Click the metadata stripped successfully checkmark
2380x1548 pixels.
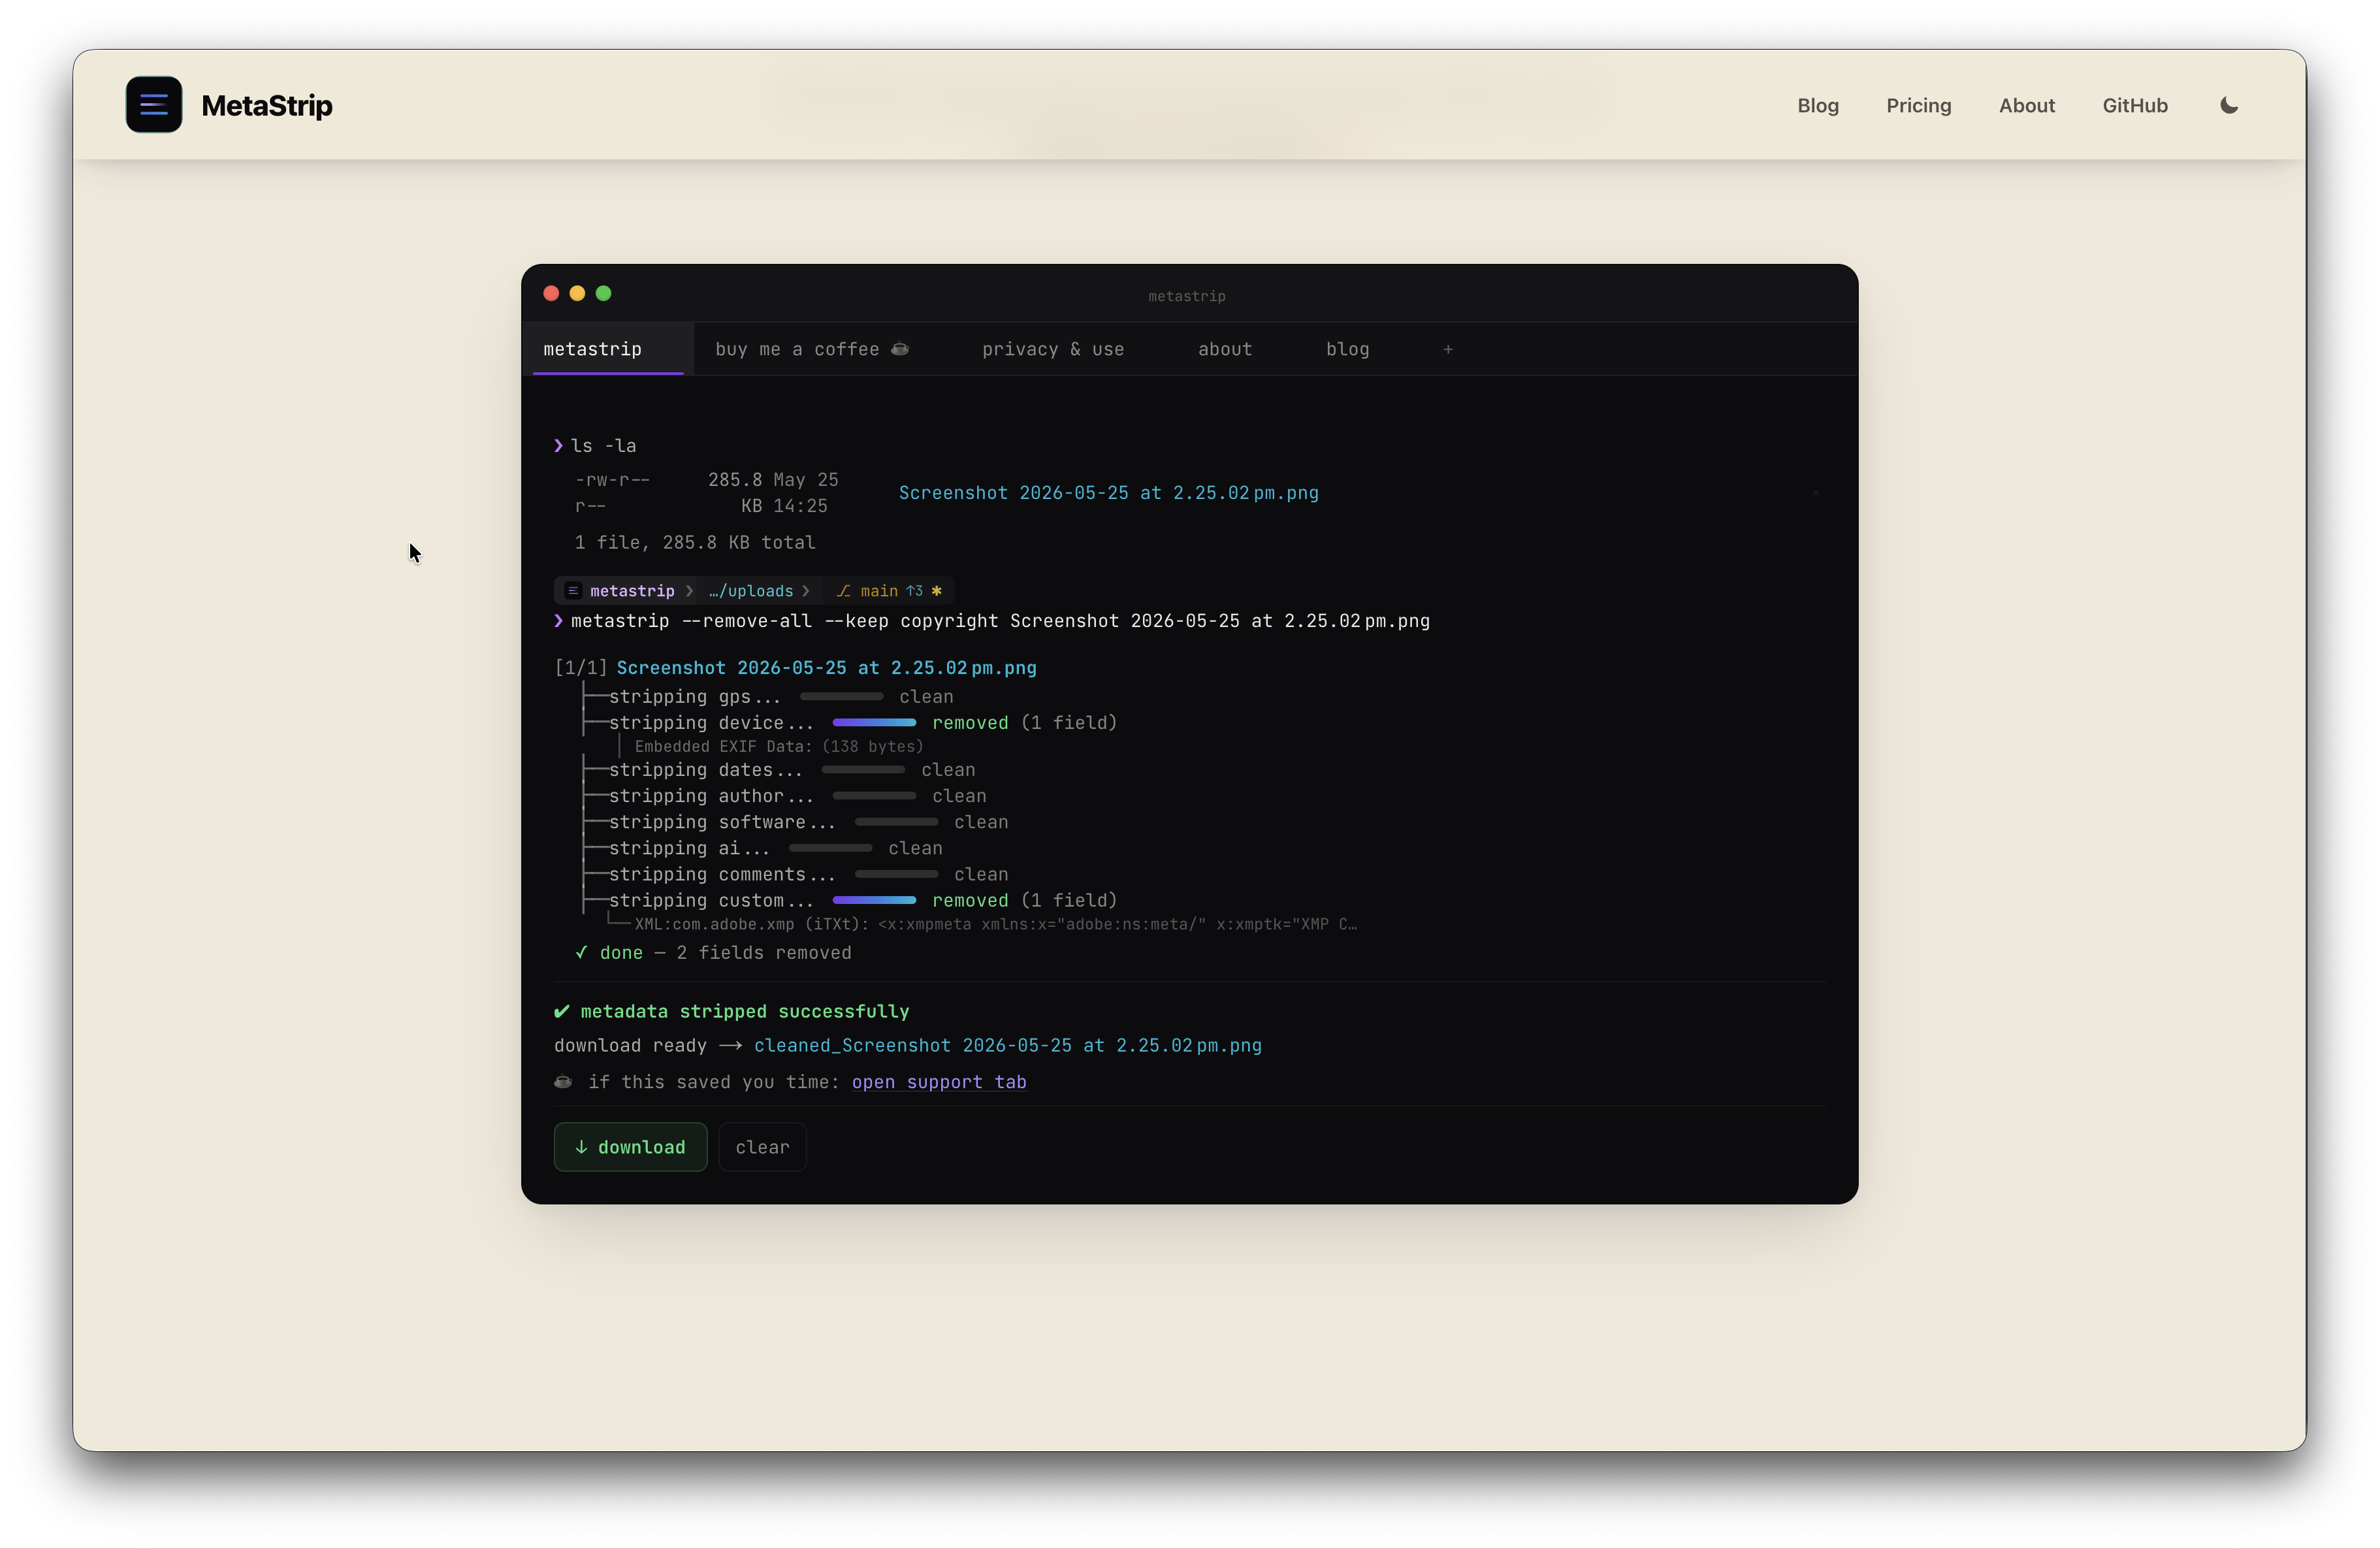(562, 1011)
